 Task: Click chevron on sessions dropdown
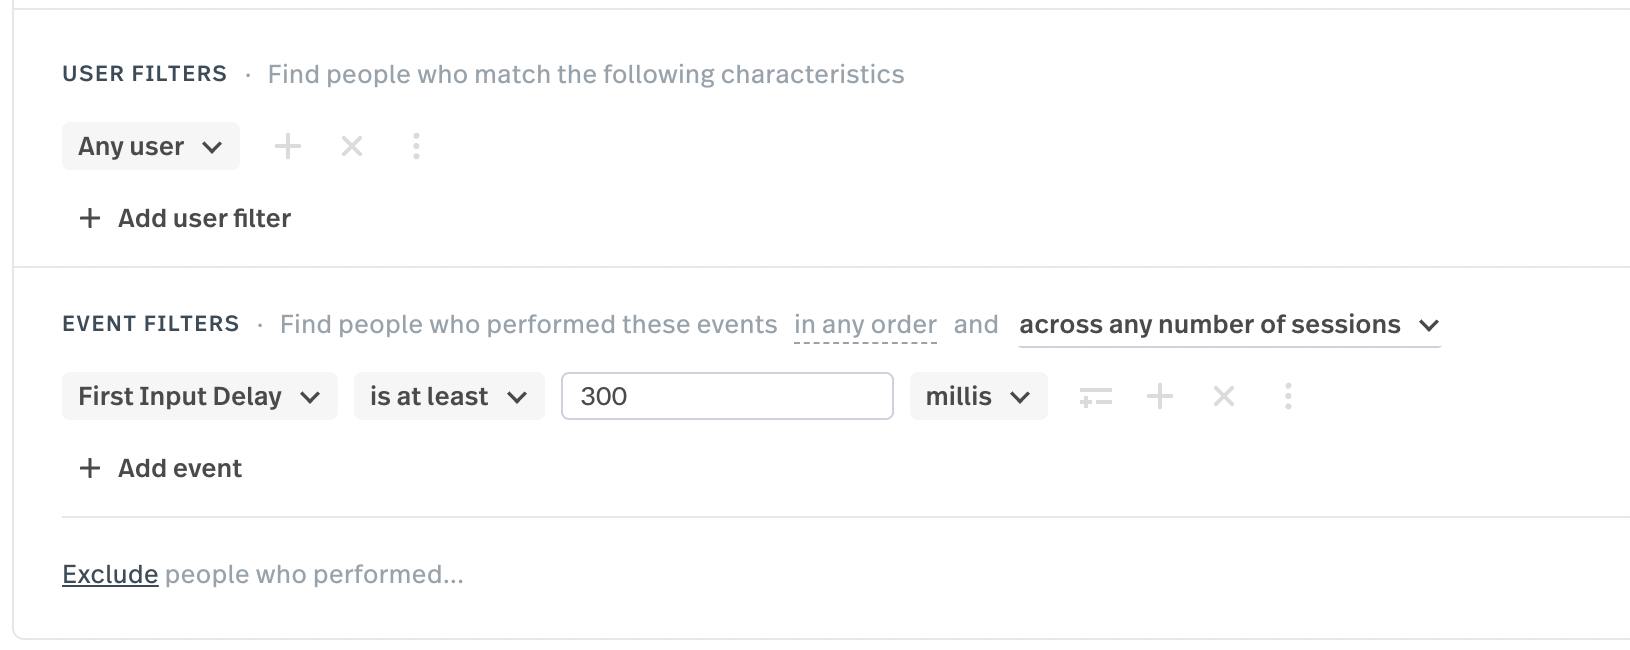click(x=1429, y=326)
